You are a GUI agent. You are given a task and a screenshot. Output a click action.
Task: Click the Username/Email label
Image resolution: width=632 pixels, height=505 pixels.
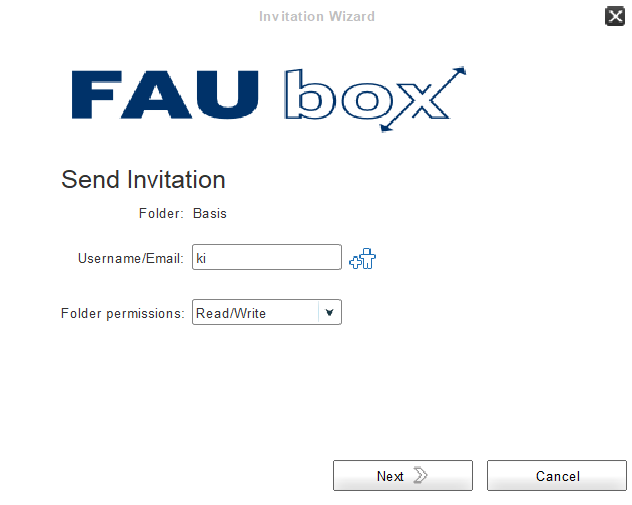131,258
